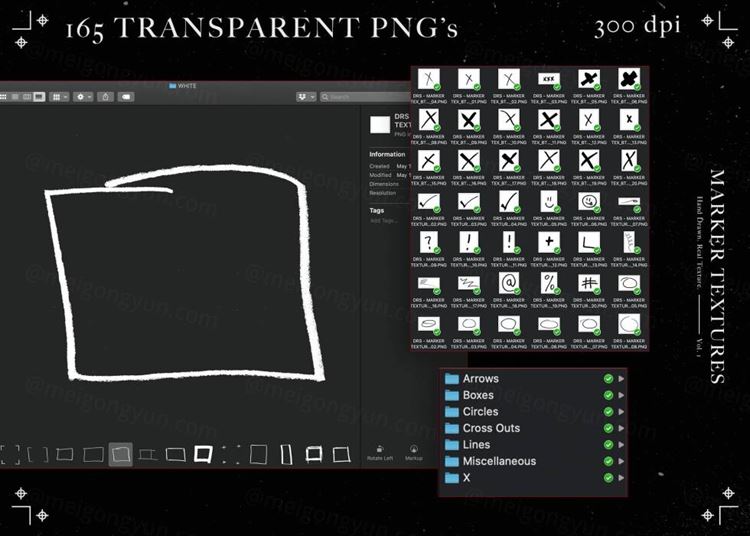Select the highlighted box thumbnail in filmstrip

click(120, 455)
